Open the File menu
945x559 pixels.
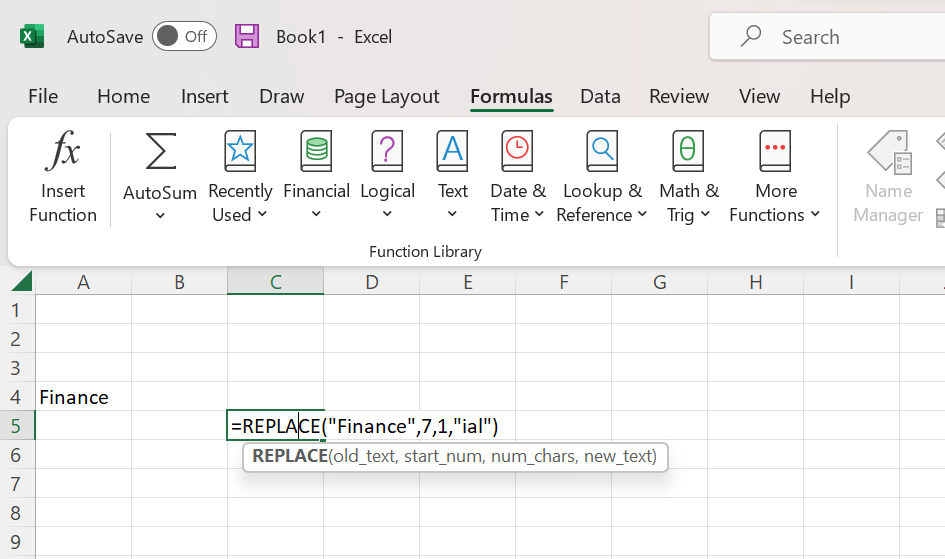pos(43,97)
